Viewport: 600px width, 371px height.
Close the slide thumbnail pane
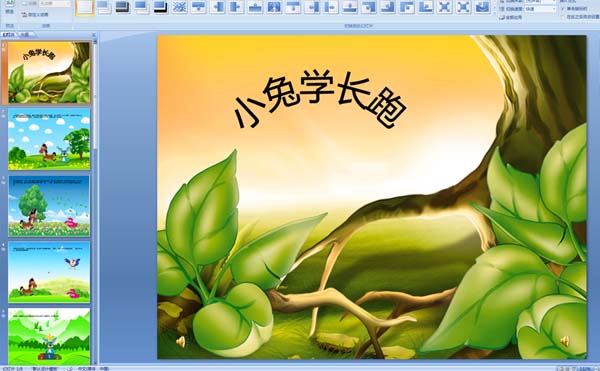point(94,35)
